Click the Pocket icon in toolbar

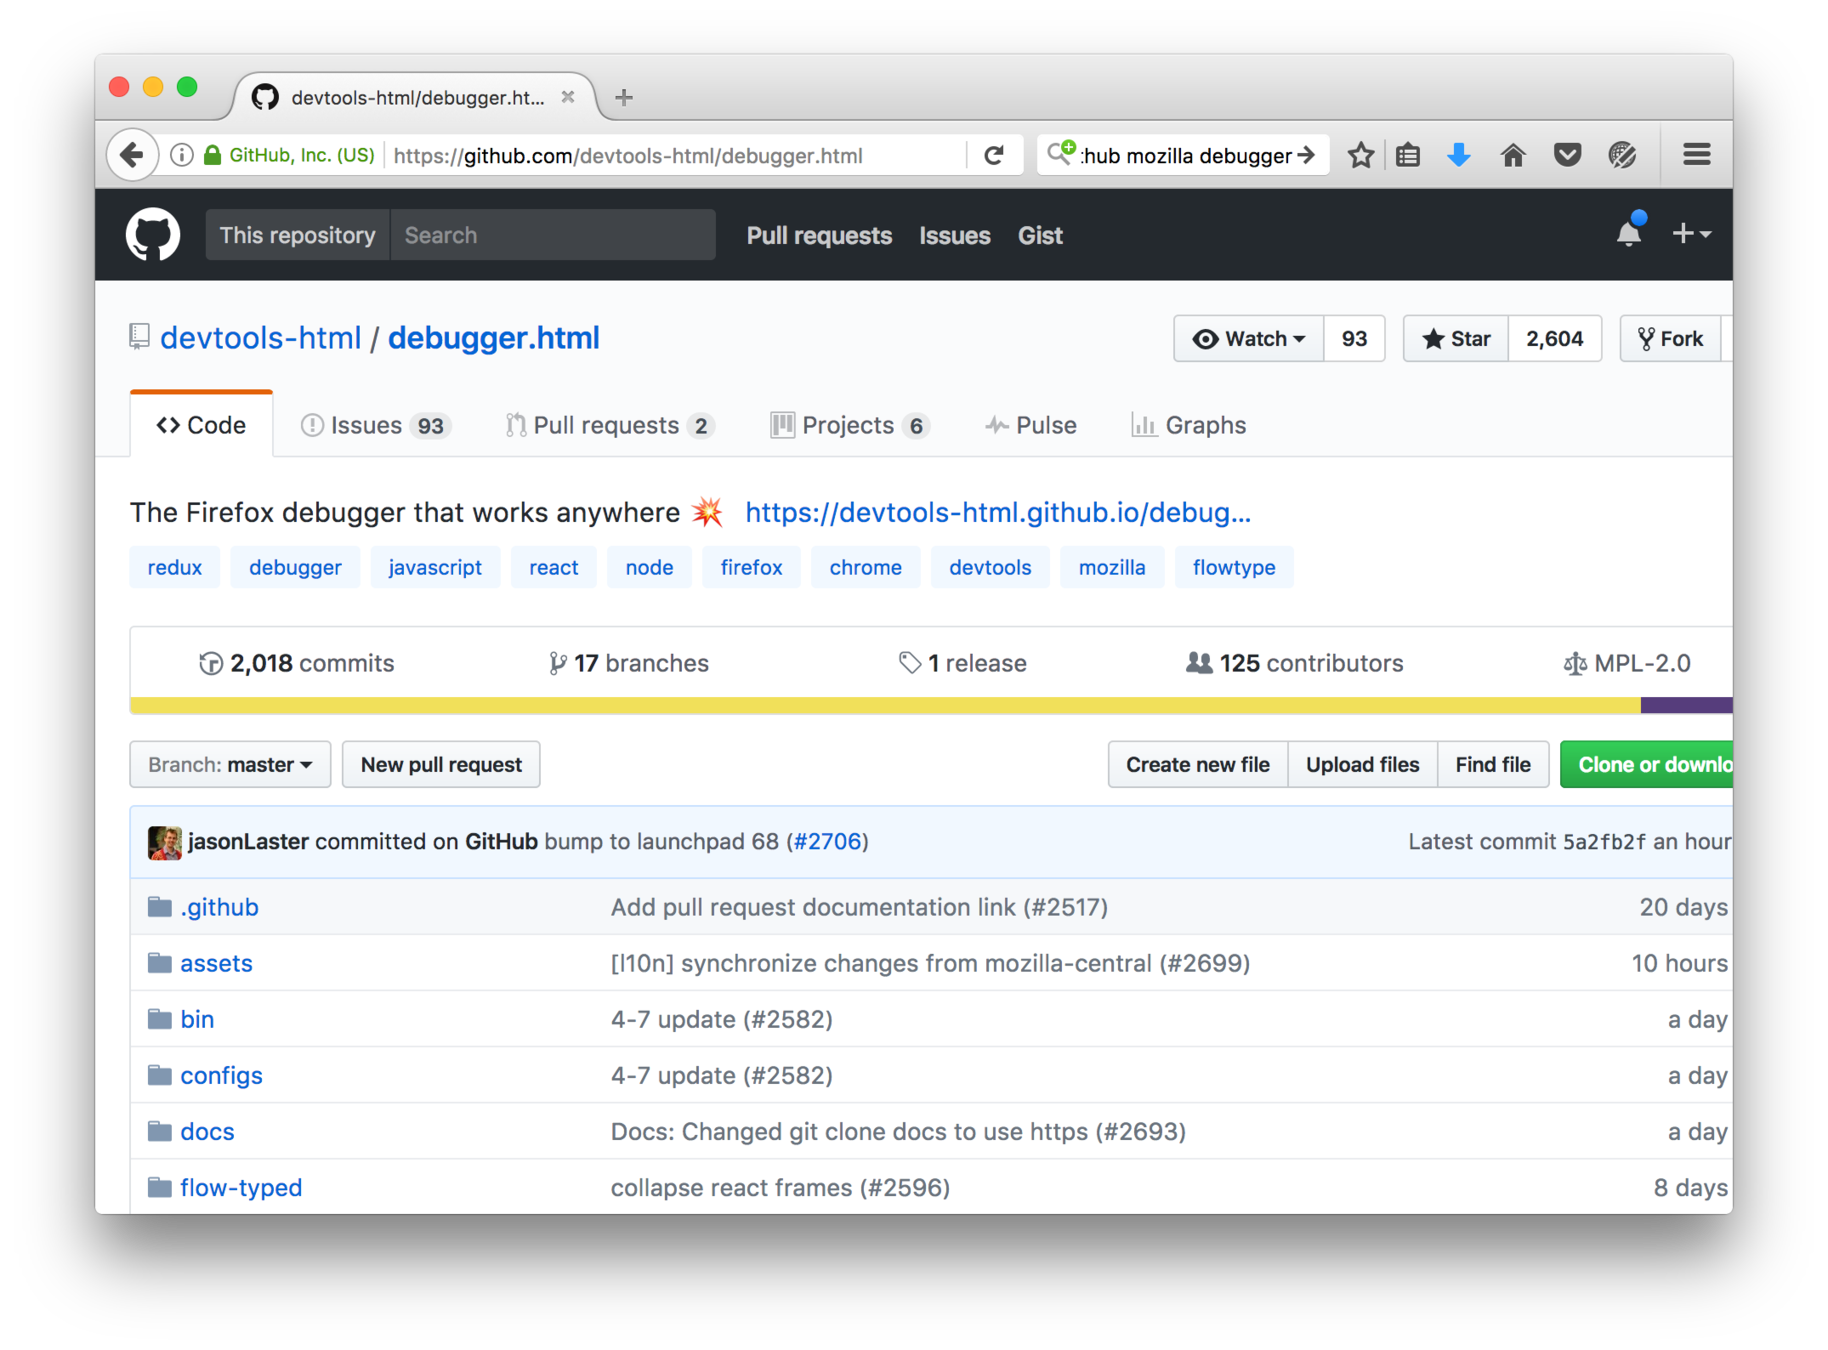1567,155
